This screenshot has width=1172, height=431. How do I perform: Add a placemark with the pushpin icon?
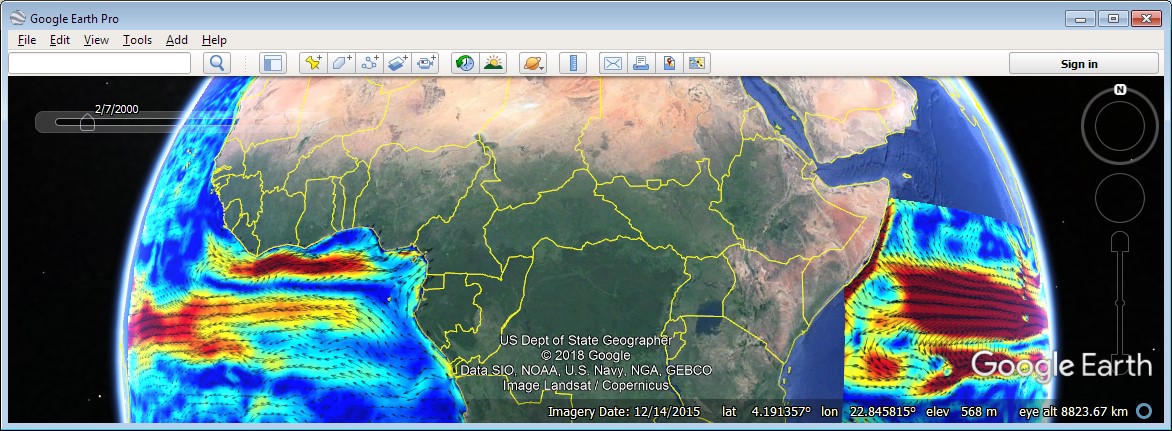(313, 63)
